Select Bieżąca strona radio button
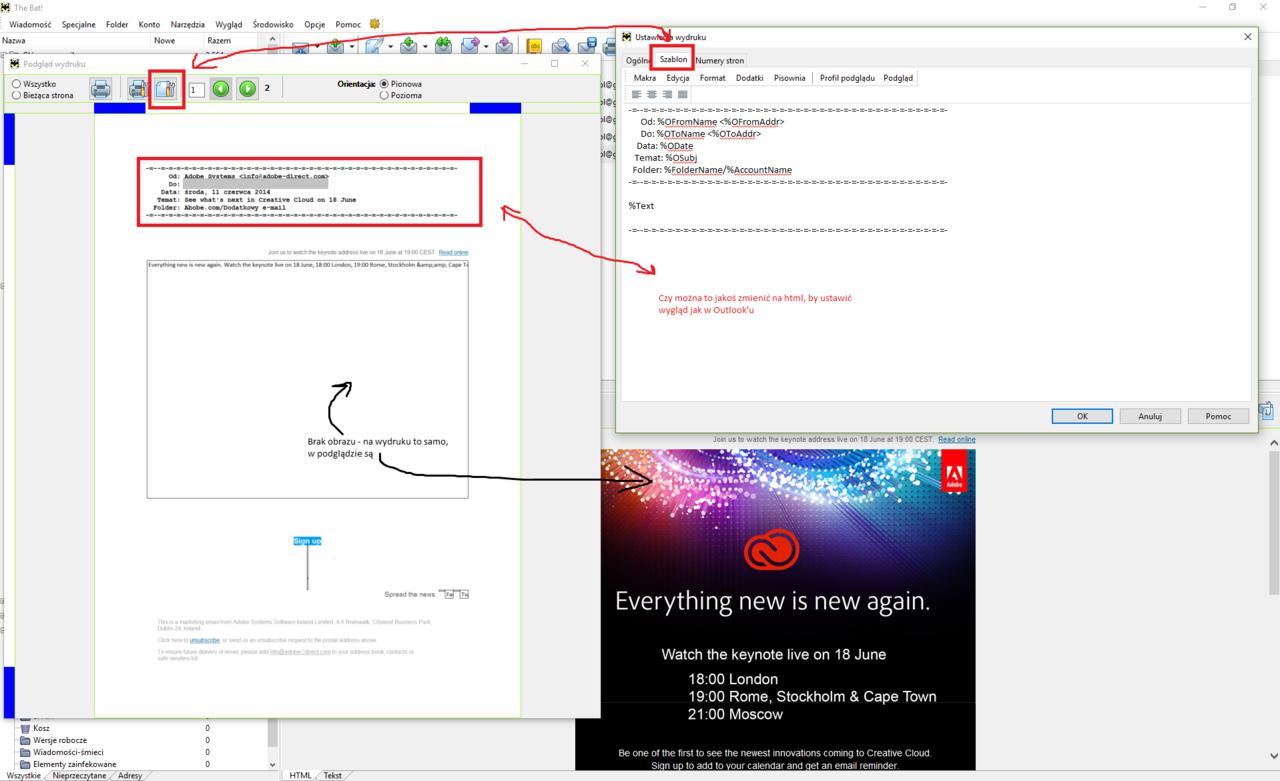Screen dimensions: 1280x781 [x=16, y=95]
